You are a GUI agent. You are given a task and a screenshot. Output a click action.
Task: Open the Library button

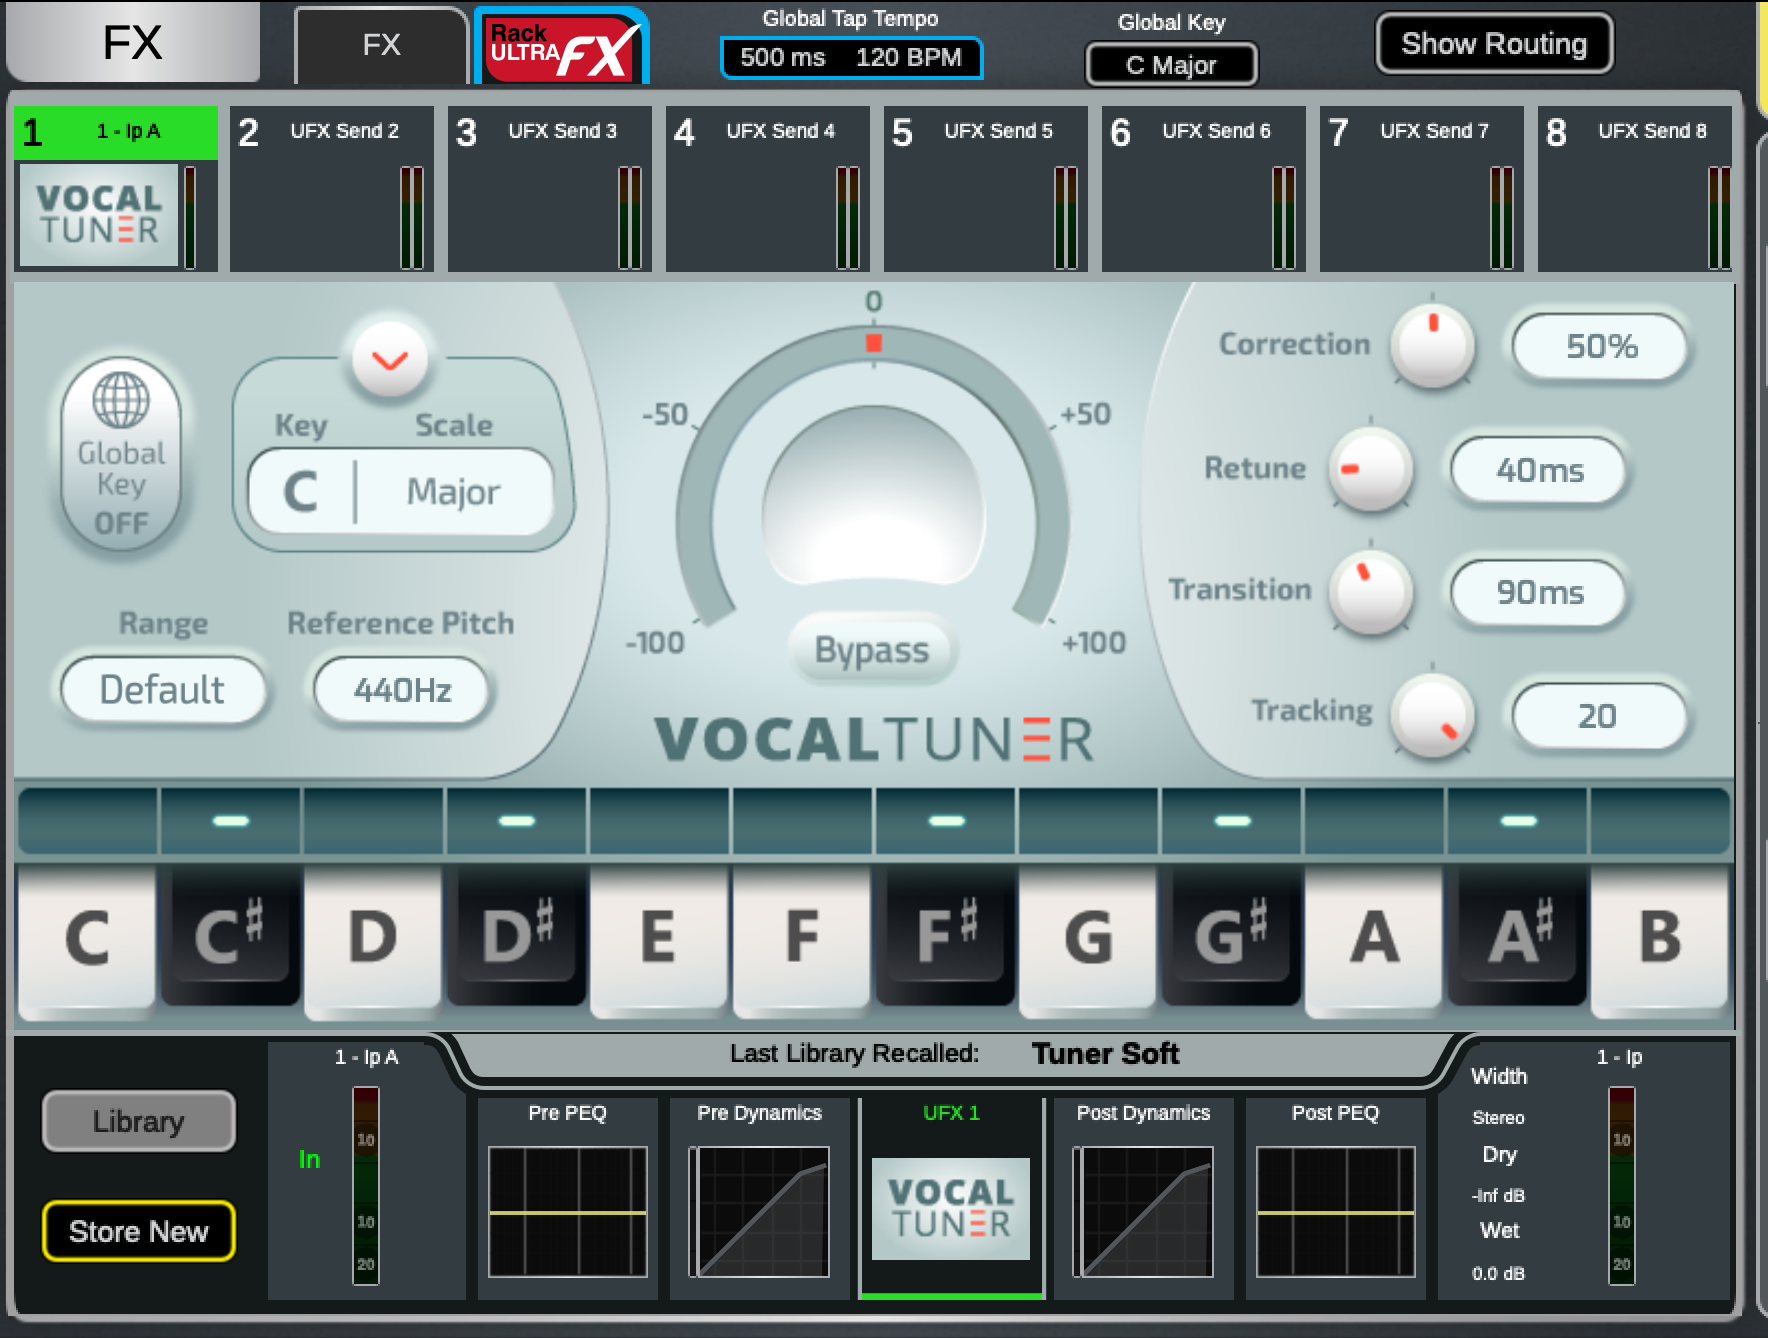pos(139,1121)
